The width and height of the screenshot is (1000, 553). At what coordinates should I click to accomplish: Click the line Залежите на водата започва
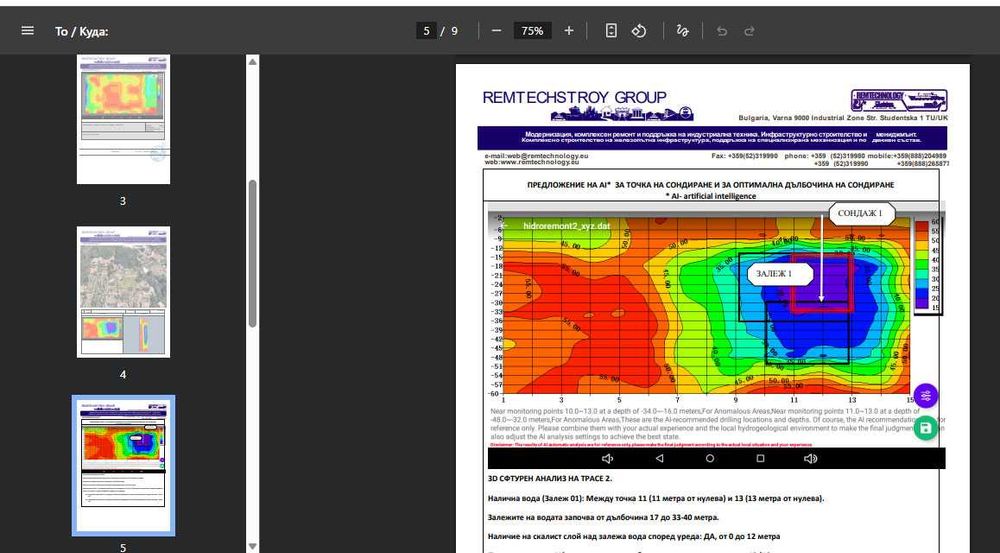pyautogui.click(x=603, y=517)
